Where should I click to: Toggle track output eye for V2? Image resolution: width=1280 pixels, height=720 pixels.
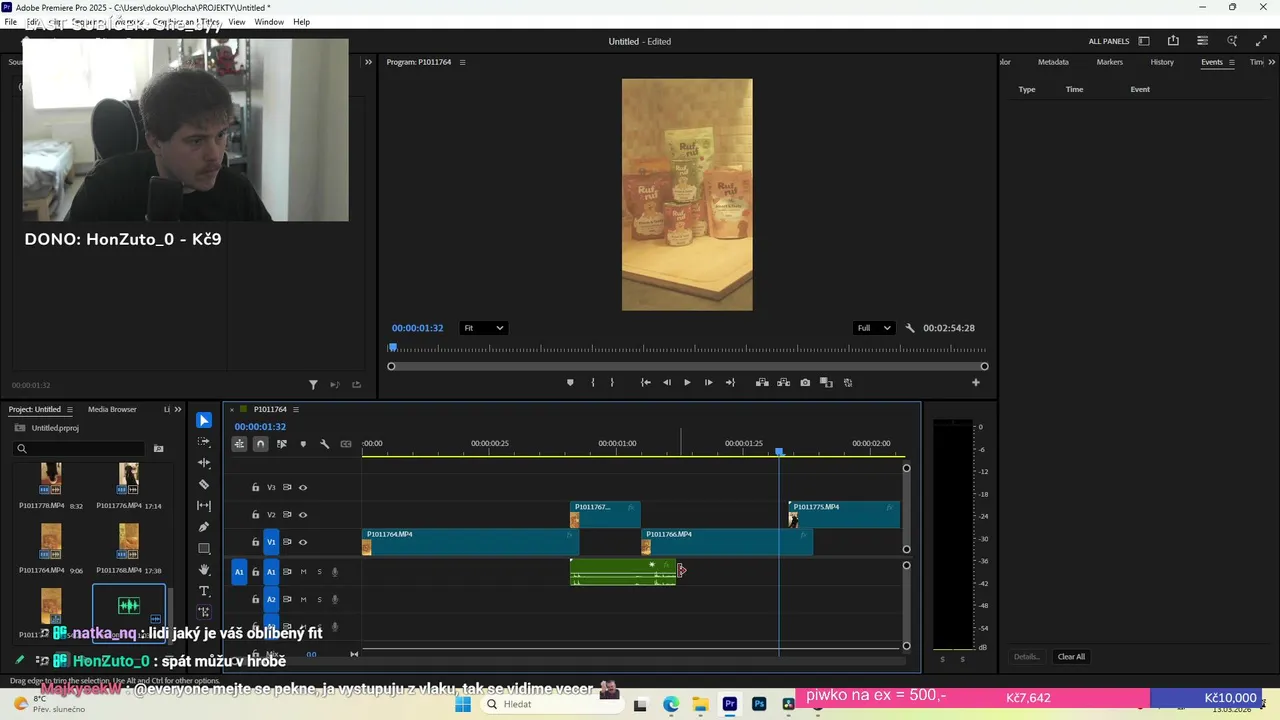[303, 515]
